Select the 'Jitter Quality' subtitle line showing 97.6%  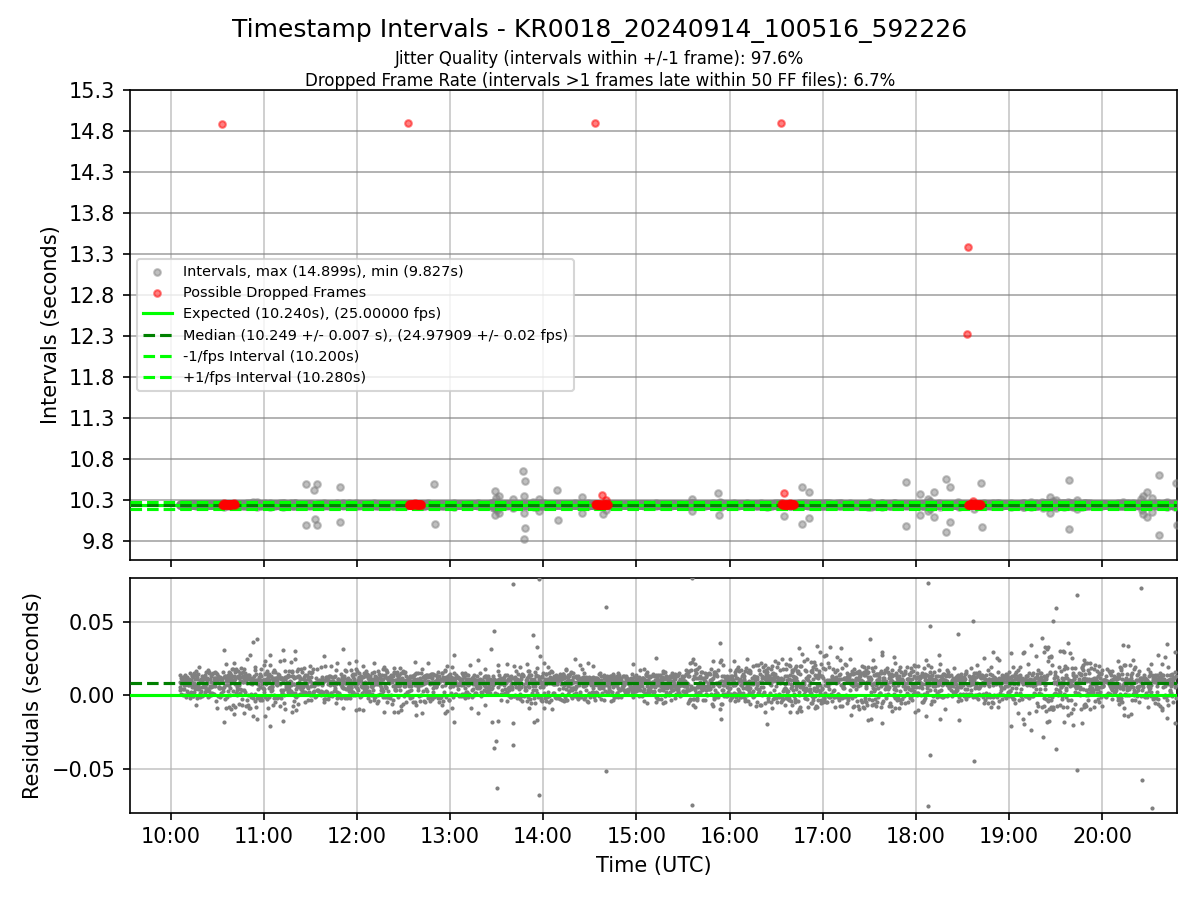point(599,58)
